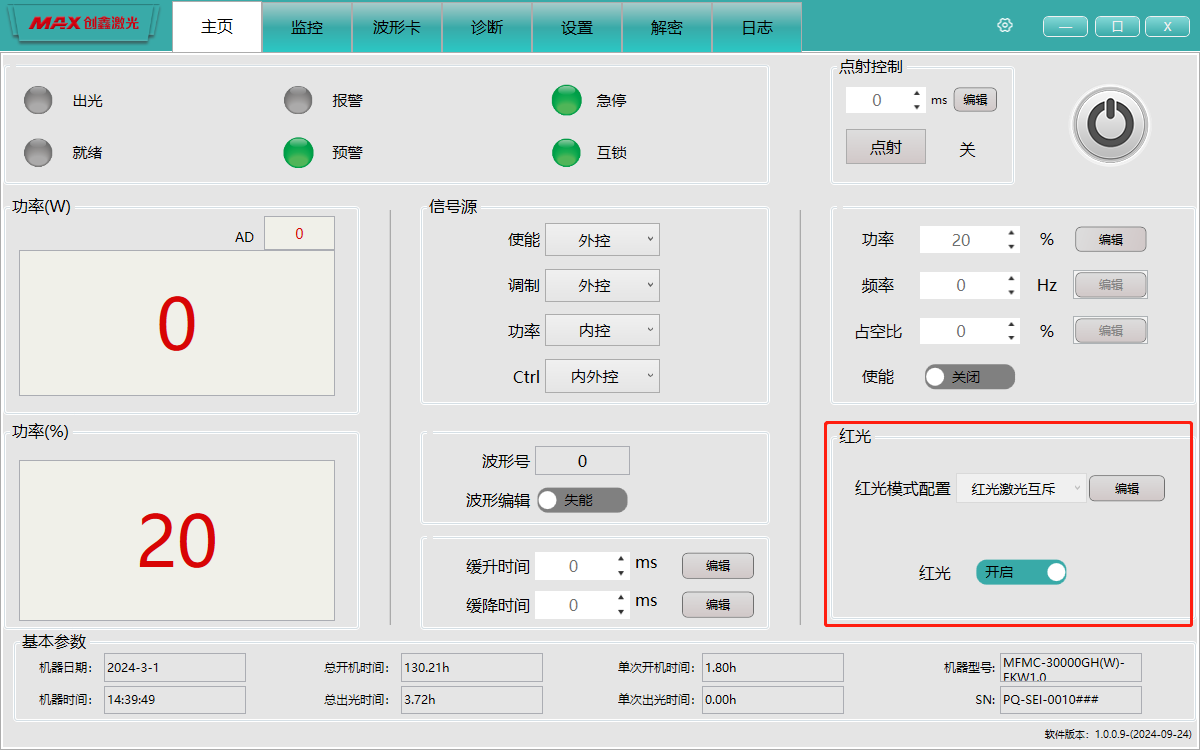The width and height of the screenshot is (1200, 750).
Task: Click the 总开机时间 value 130.21h
Action: pos(472,667)
